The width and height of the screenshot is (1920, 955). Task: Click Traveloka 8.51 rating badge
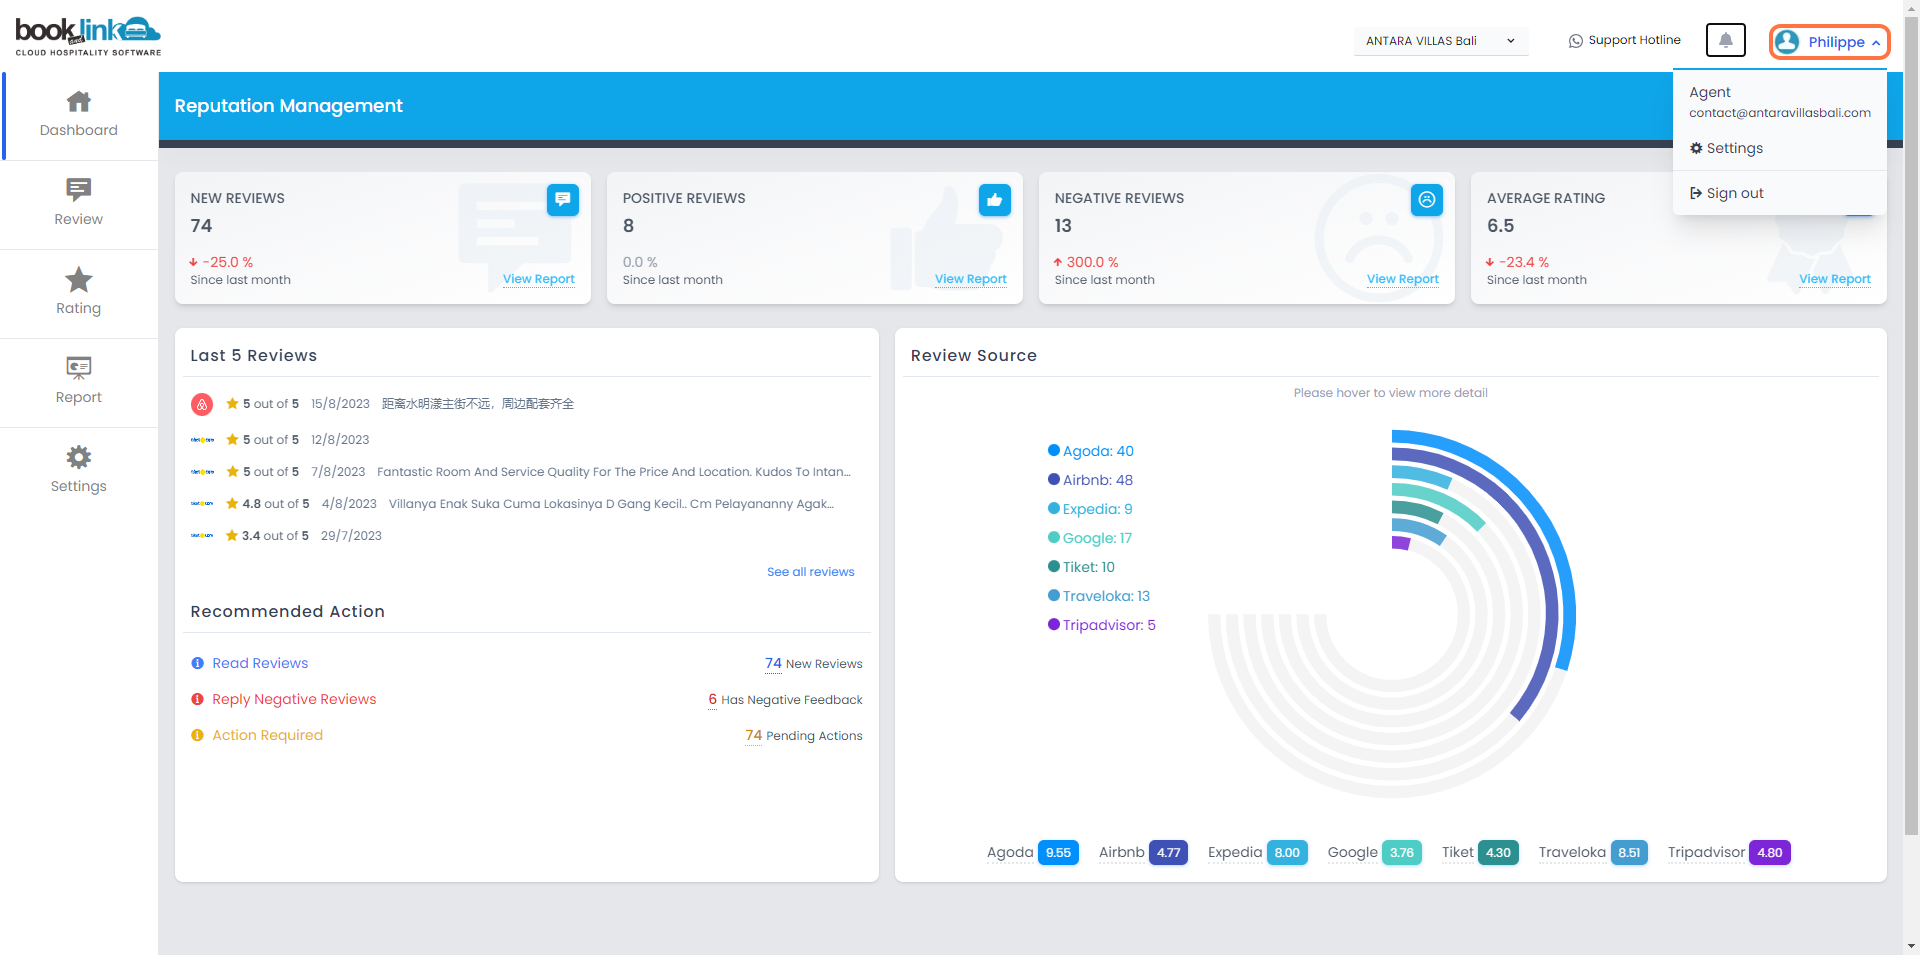coord(1629,853)
